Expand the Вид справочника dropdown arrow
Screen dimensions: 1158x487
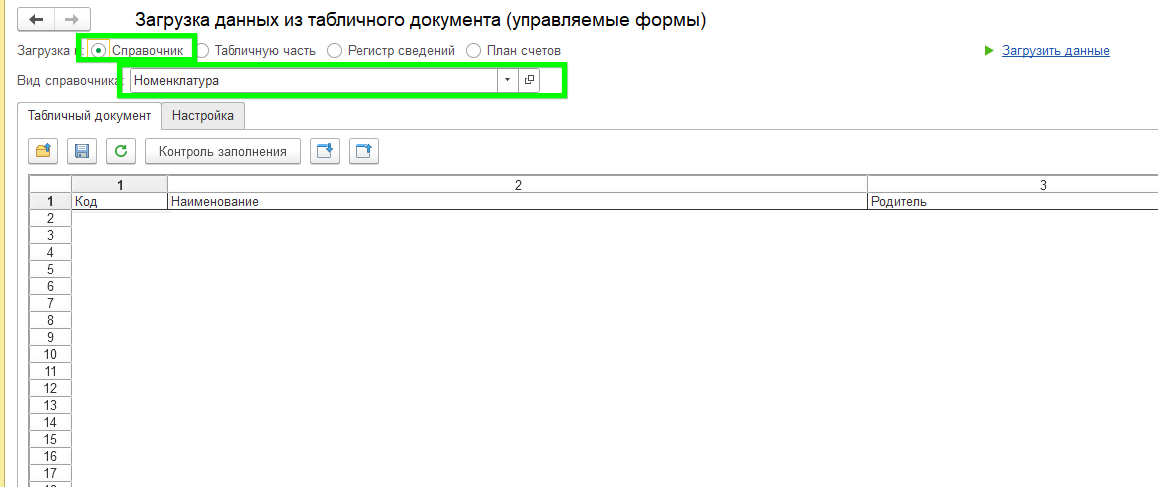pyautogui.click(x=507, y=80)
